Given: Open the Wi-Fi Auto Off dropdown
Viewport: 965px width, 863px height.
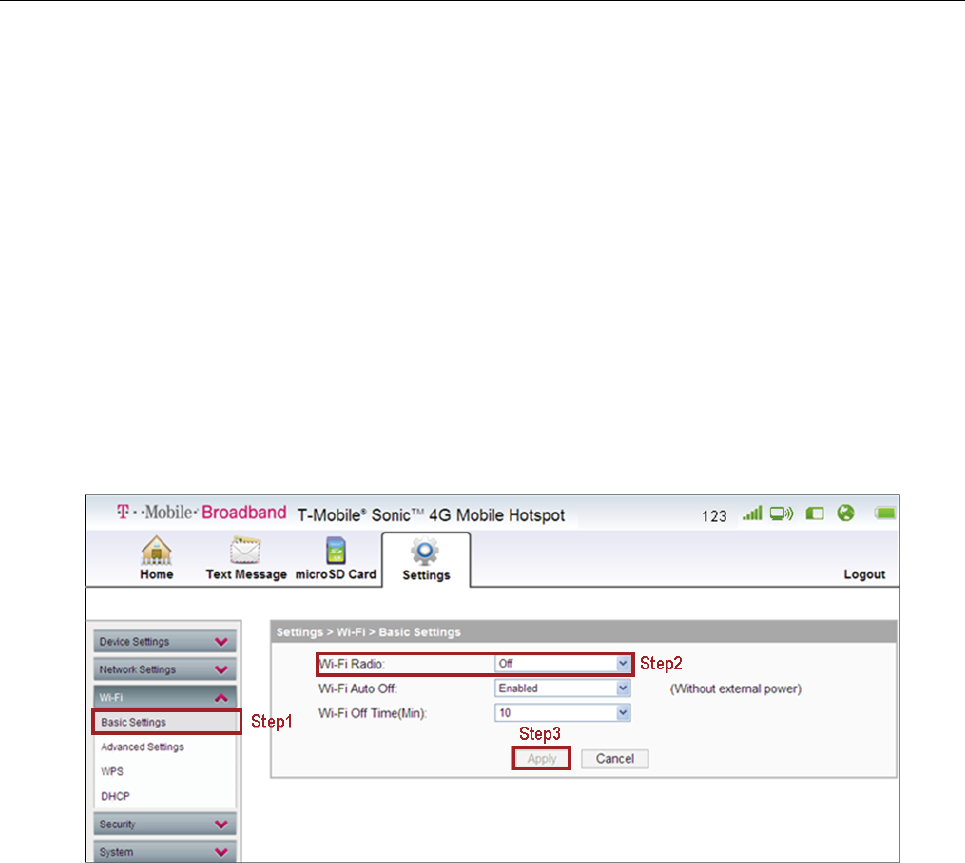Looking at the screenshot, I should pos(562,688).
